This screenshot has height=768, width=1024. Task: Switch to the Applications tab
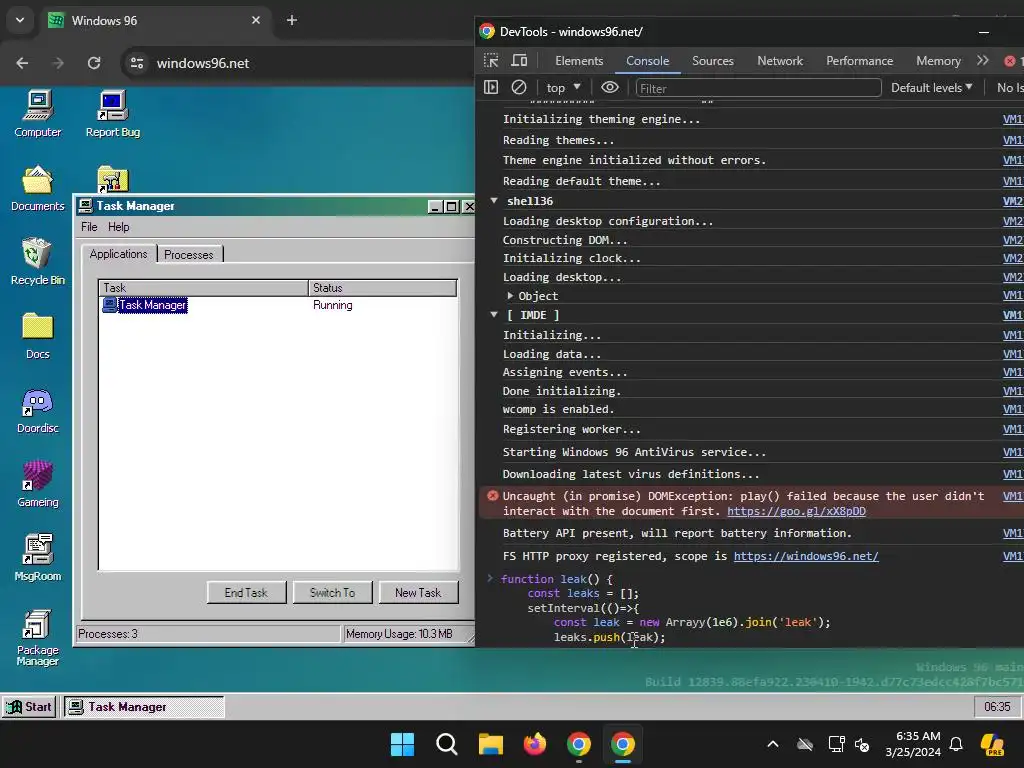[118, 253]
